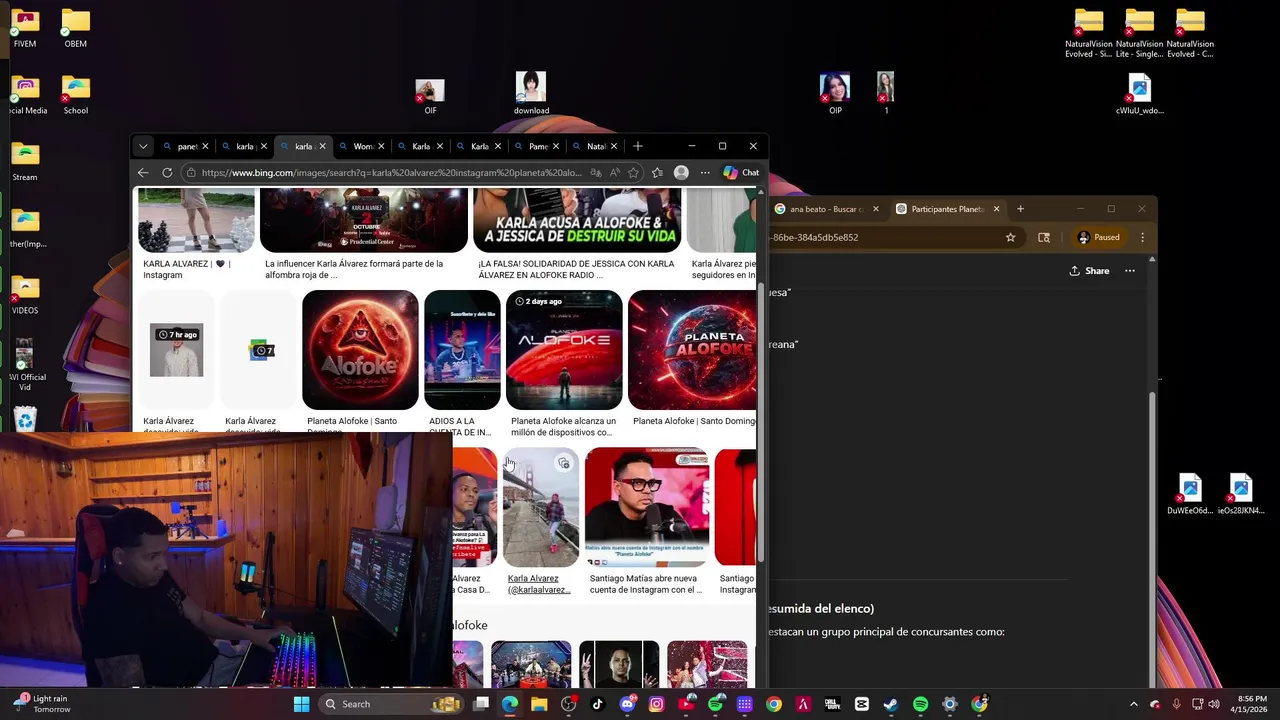Viewport: 1280px width, 720px height.
Task: Show hidden system tray icons chevron
Action: pos(1133,704)
